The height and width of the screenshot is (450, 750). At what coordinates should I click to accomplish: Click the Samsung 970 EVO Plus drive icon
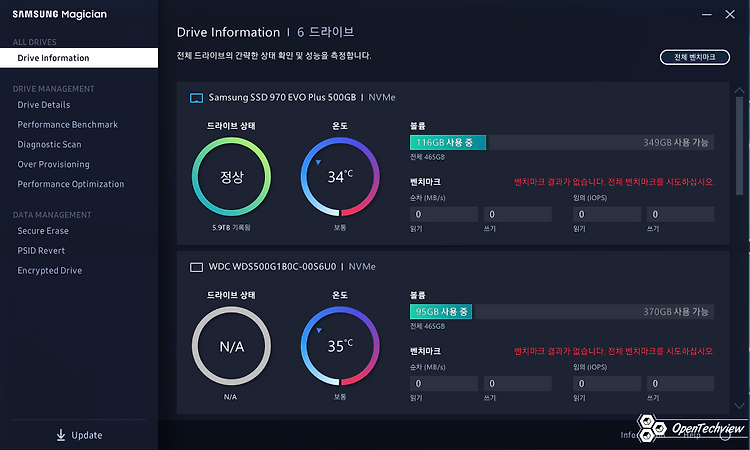pyautogui.click(x=196, y=98)
